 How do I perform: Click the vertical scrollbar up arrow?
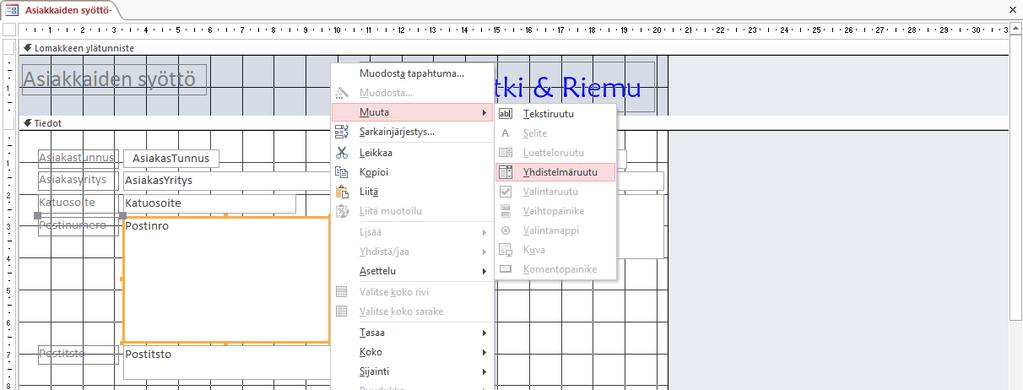coord(1016,29)
